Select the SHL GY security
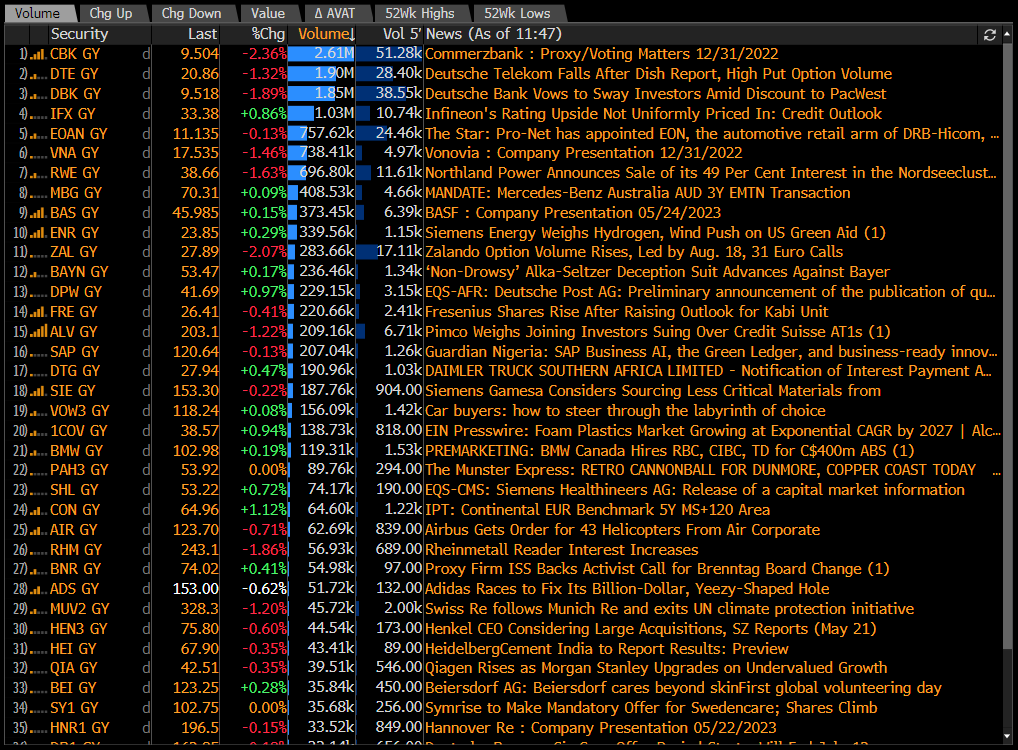Screen dimensions: 1018x750 pyautogui.click(x=74, y=490)
